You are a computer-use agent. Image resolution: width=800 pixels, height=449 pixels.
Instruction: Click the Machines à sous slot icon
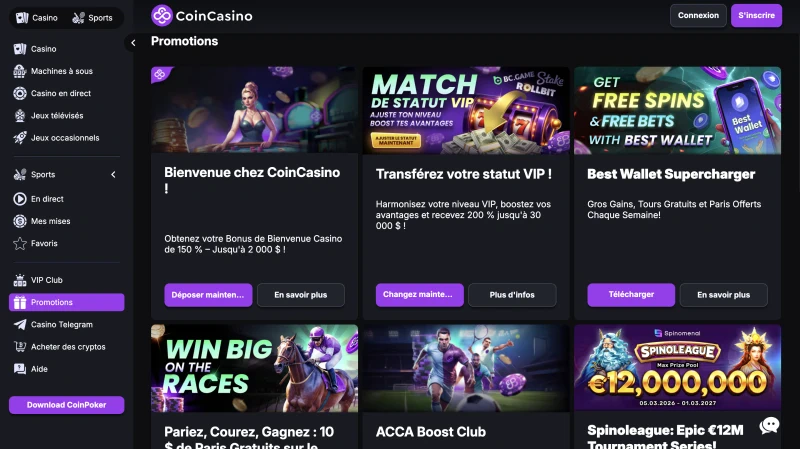20,71
